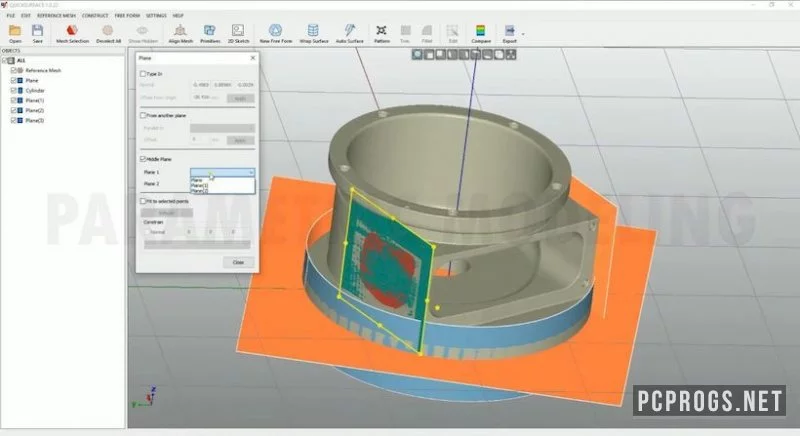This screenshot has width=800, height=436.
Task: Click the Open folder icon
Action: [x=15, y=31]
